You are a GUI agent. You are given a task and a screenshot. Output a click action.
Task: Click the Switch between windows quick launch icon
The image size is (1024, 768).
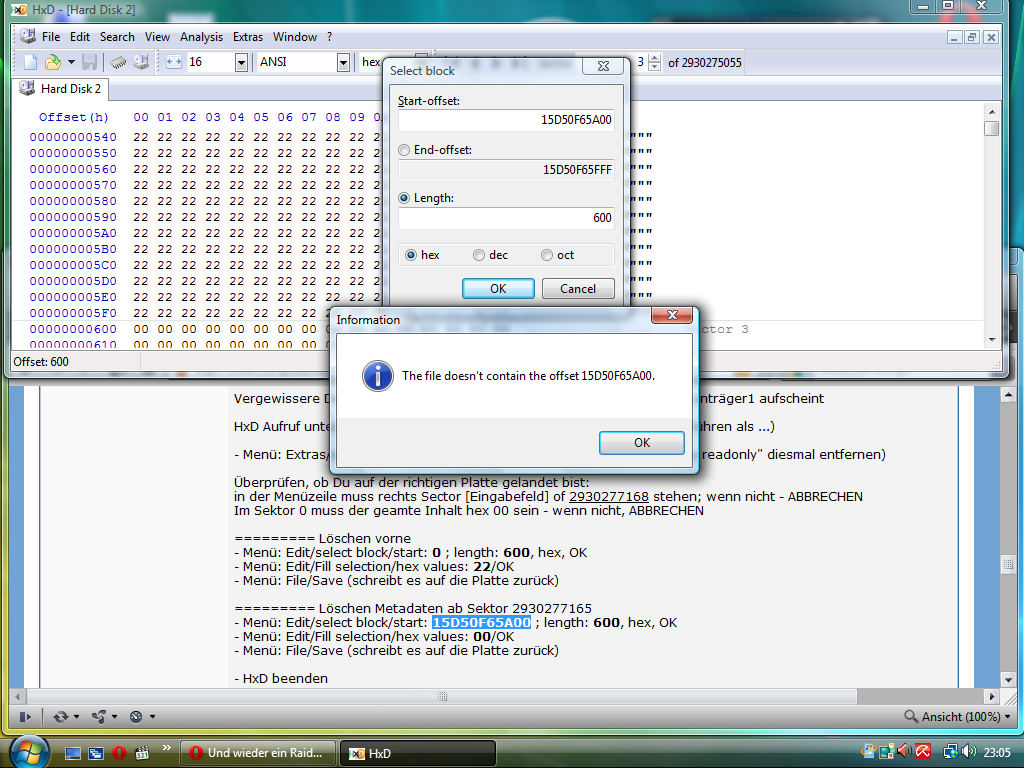[96, 753]
